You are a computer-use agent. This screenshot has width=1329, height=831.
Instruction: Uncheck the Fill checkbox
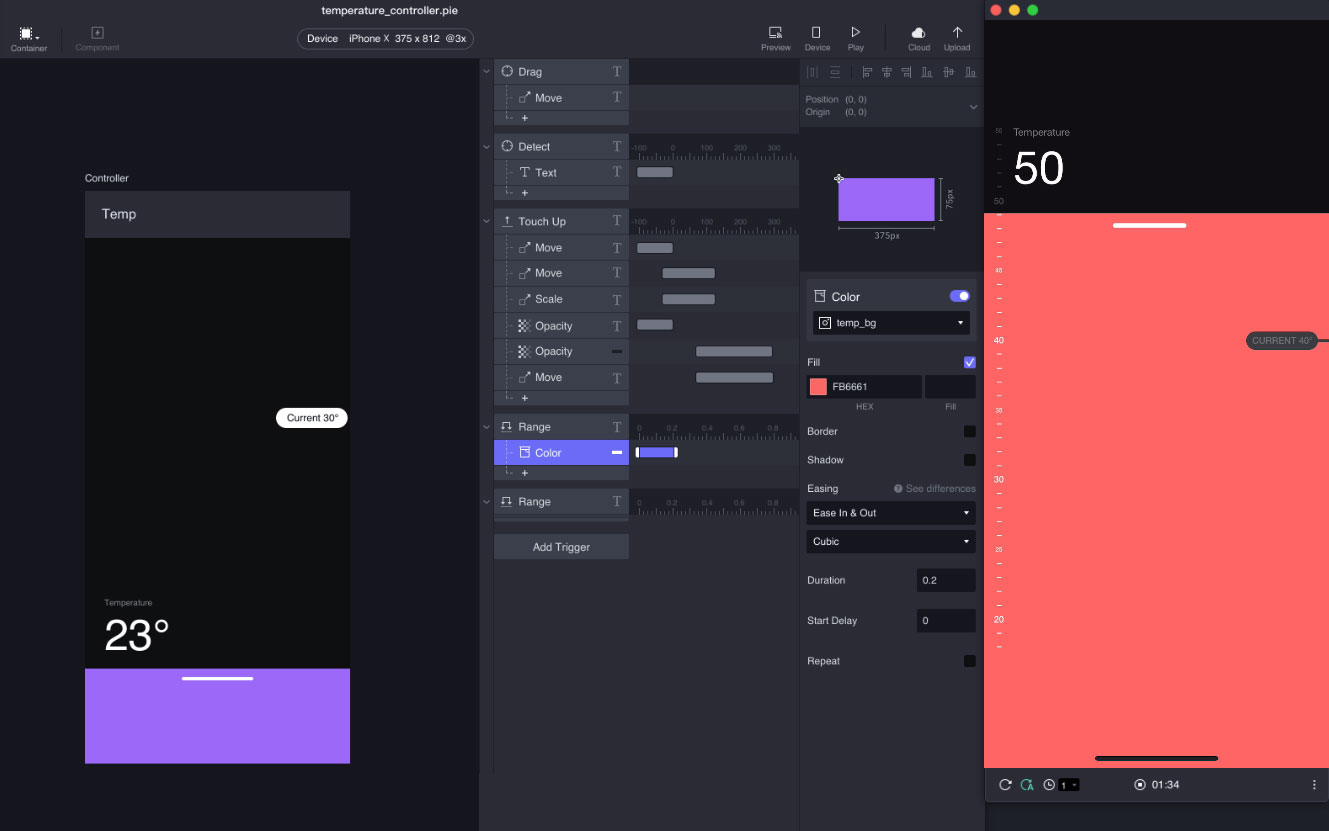click(x=968, y=362)
